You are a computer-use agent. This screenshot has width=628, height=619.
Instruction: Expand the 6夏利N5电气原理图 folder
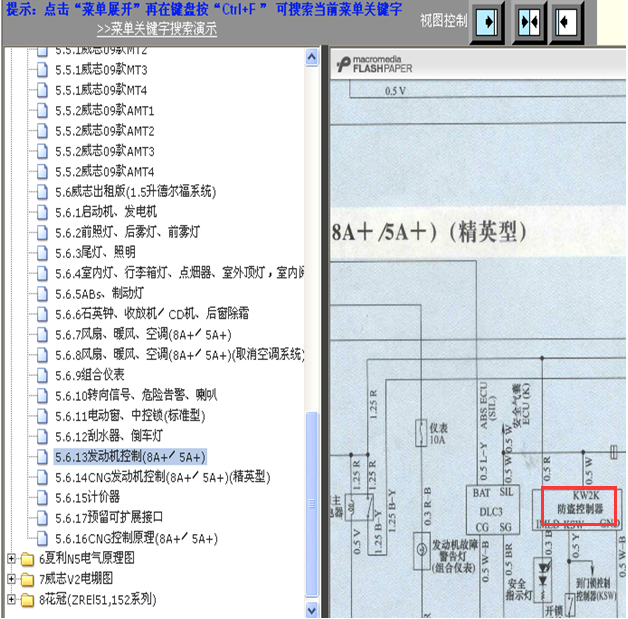coord(11,558)
